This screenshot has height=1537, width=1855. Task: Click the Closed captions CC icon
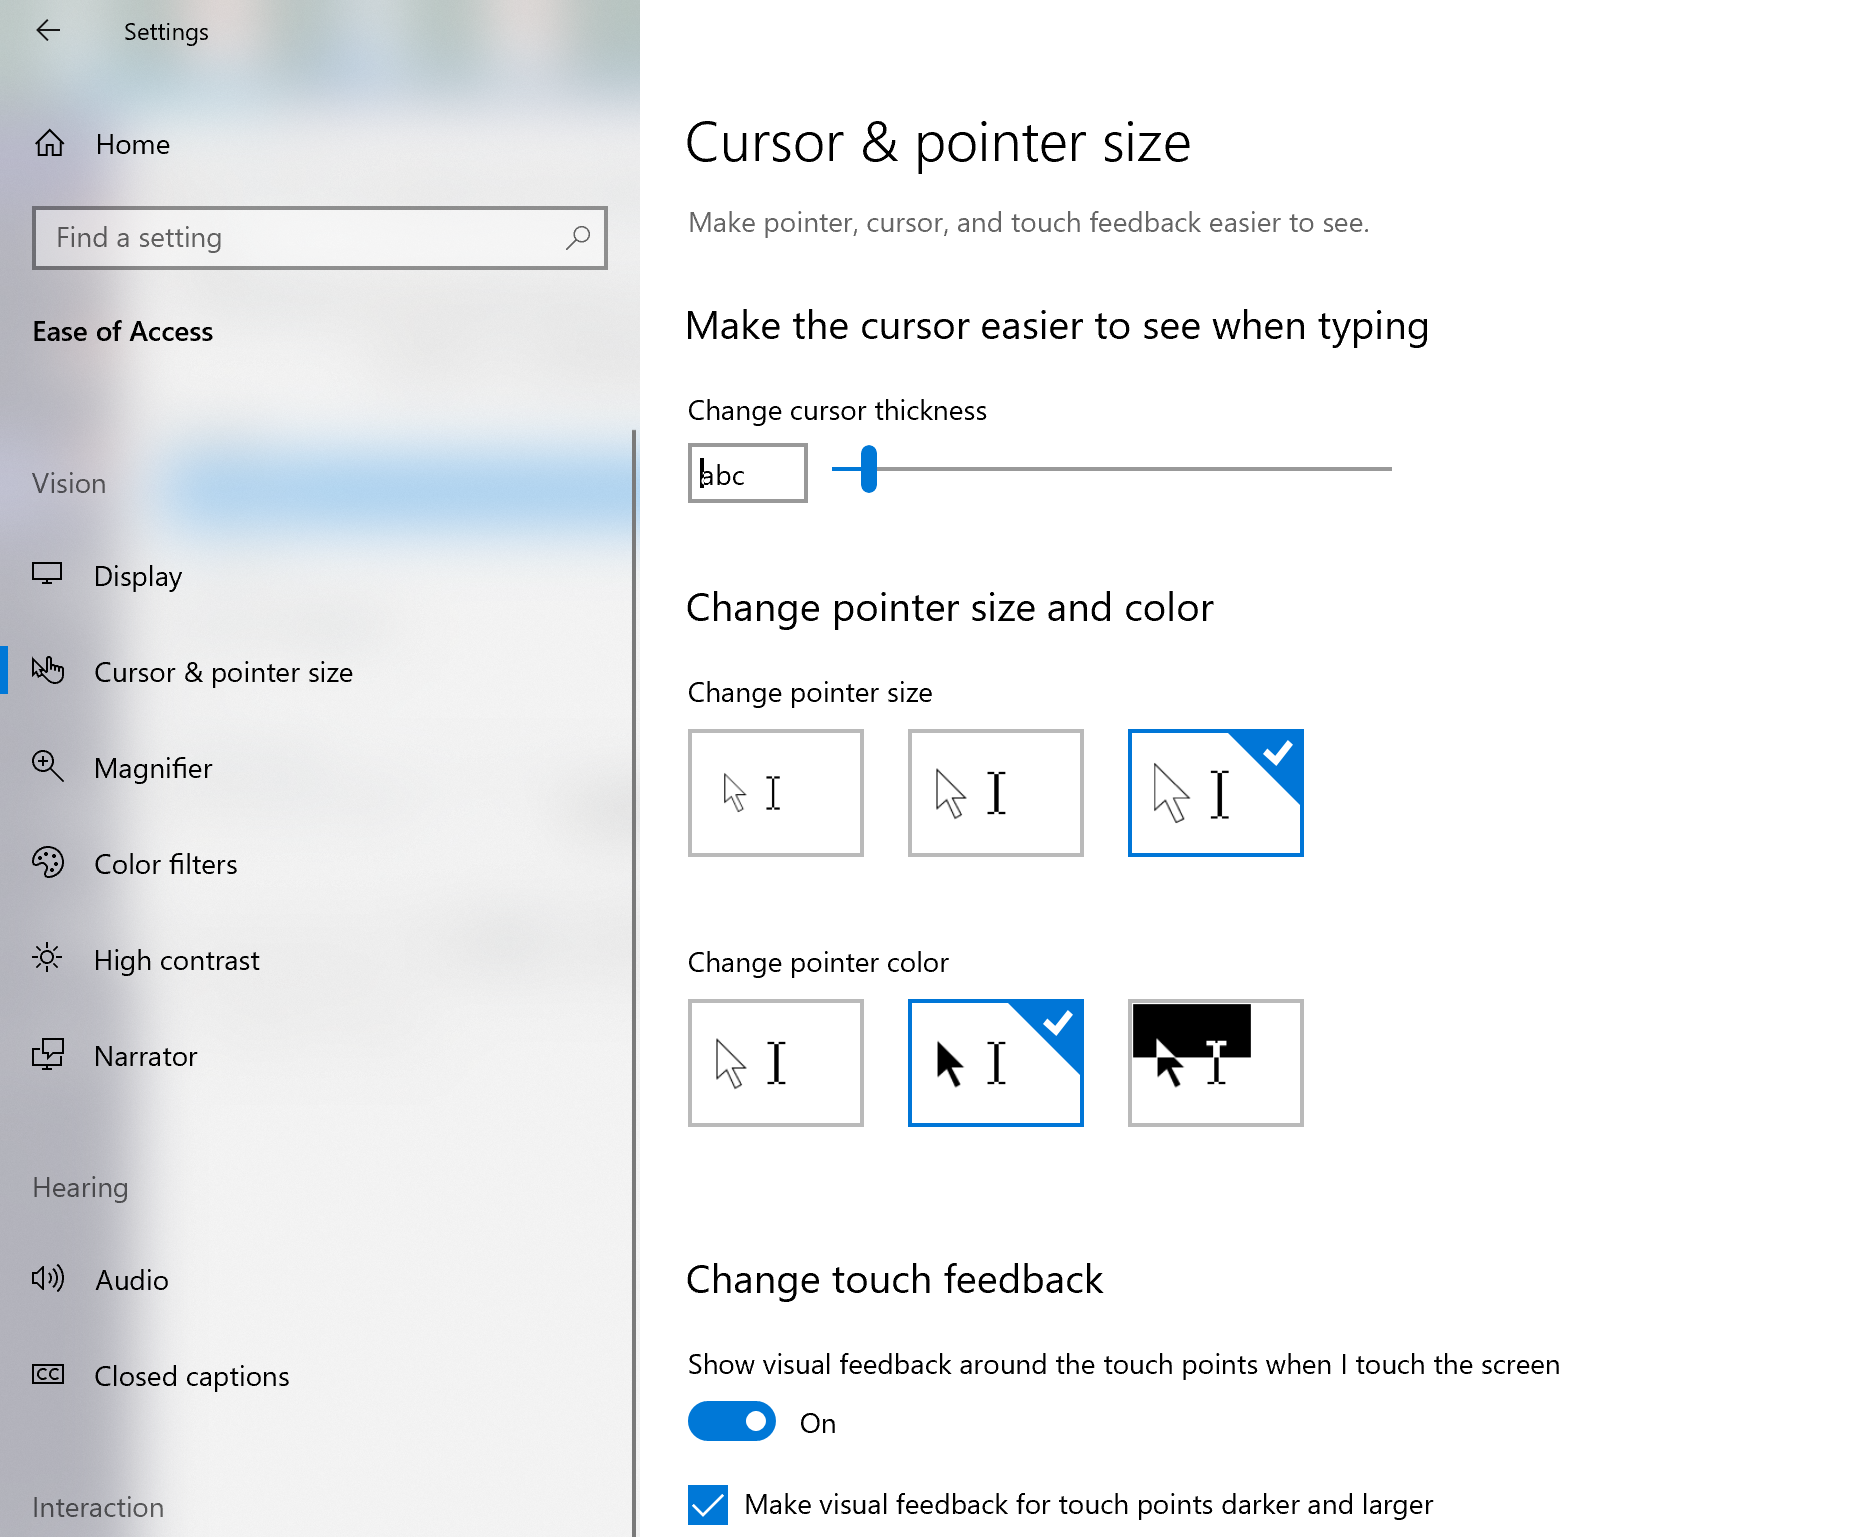[47, 1374]
